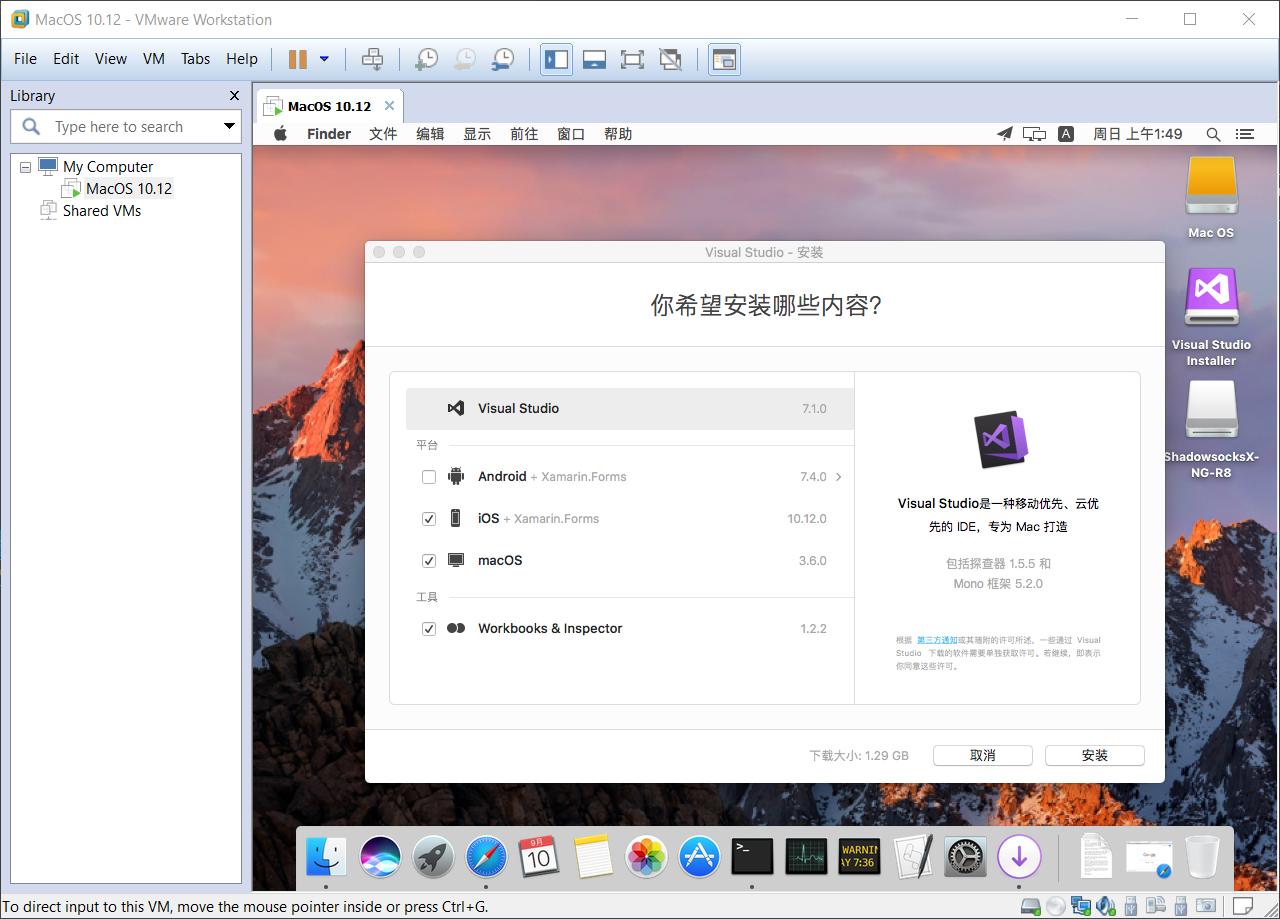
Task: Open the VMware Help menu
Action: (242, 59)
